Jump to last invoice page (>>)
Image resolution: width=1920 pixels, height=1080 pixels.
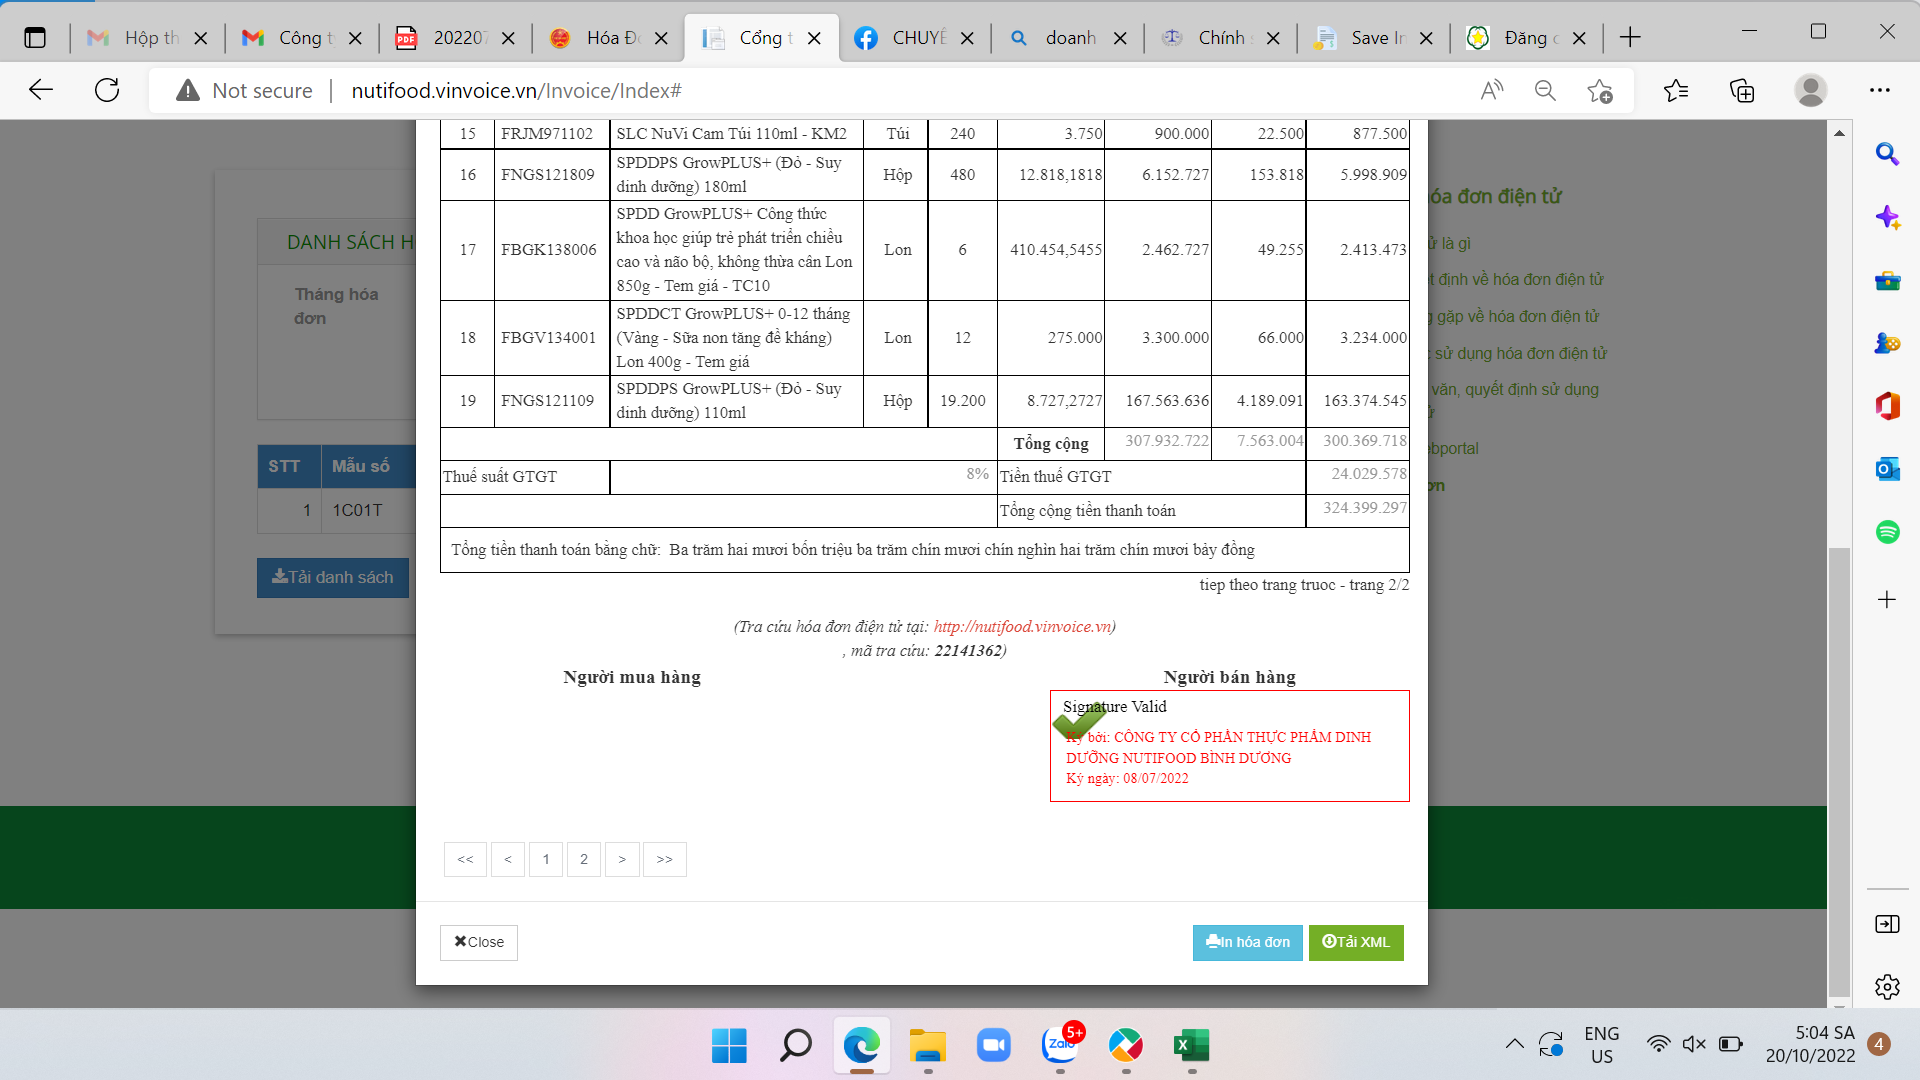(x=664, y=859)
